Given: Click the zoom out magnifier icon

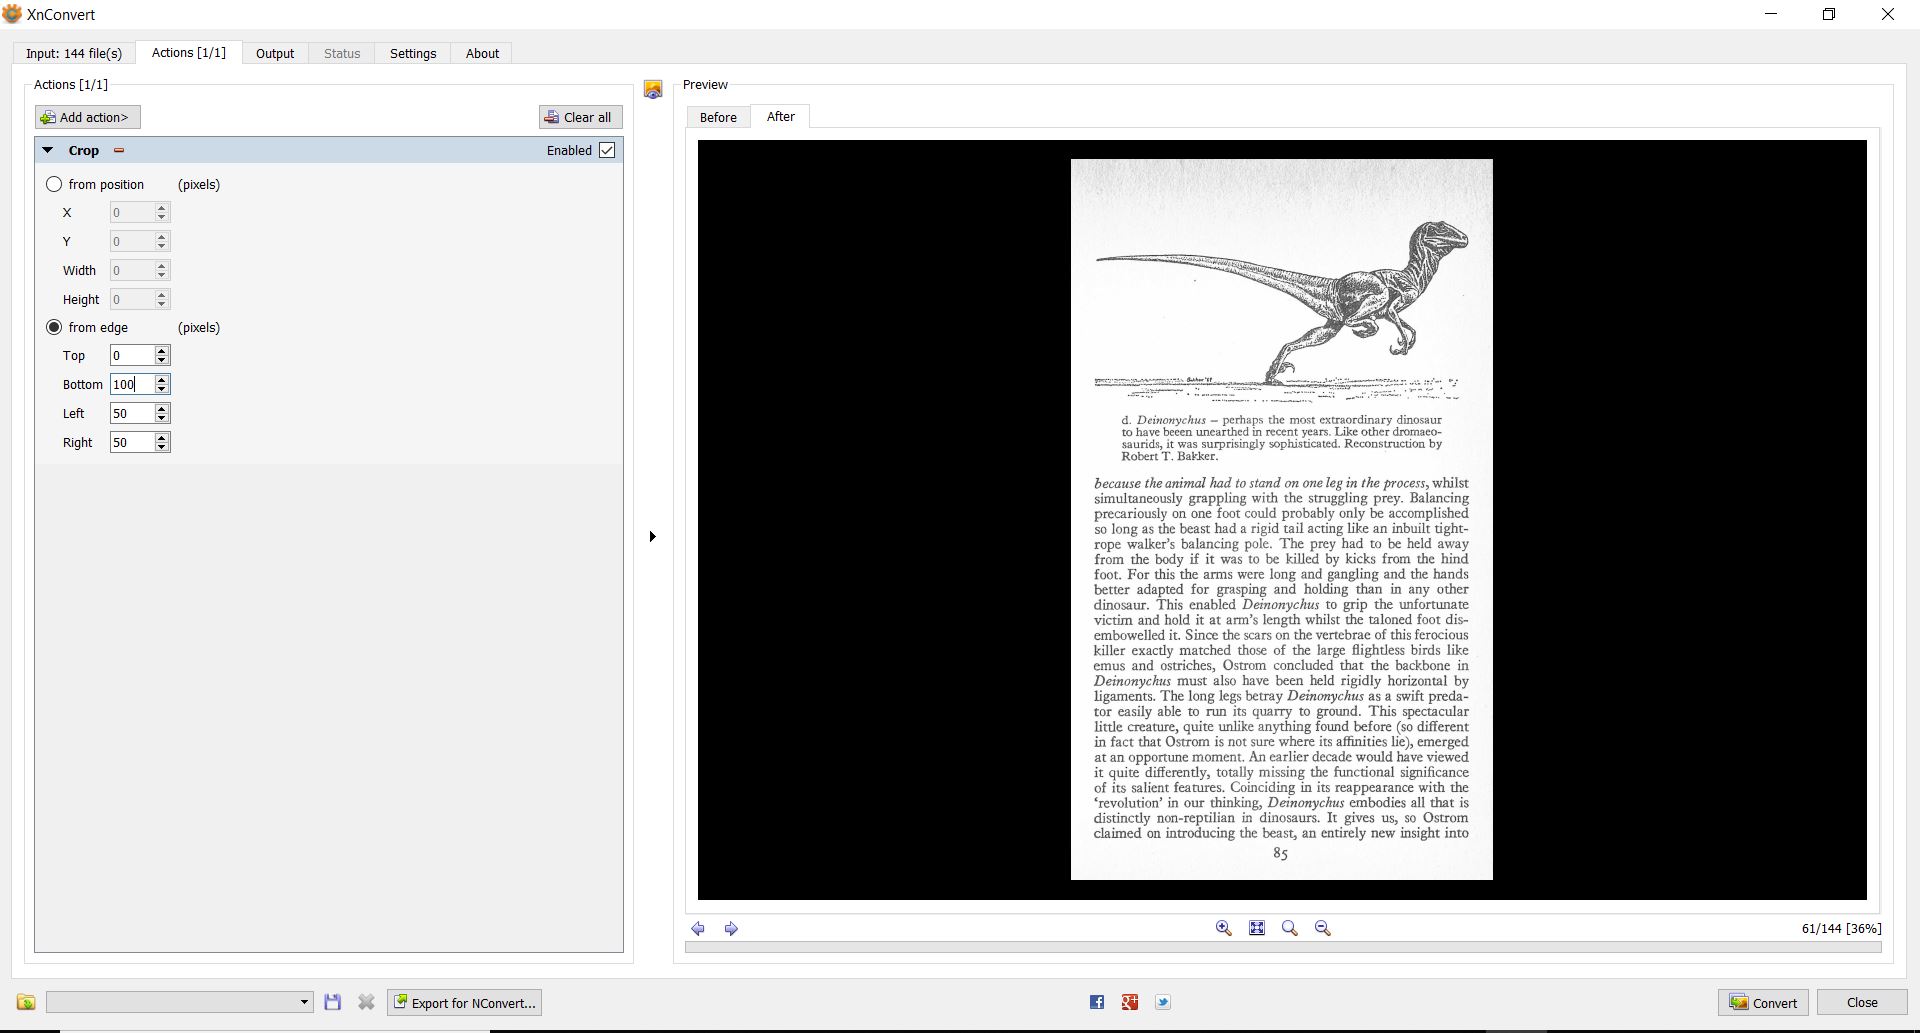Looking at the screenshot, I should click(x=1322, y=928).
